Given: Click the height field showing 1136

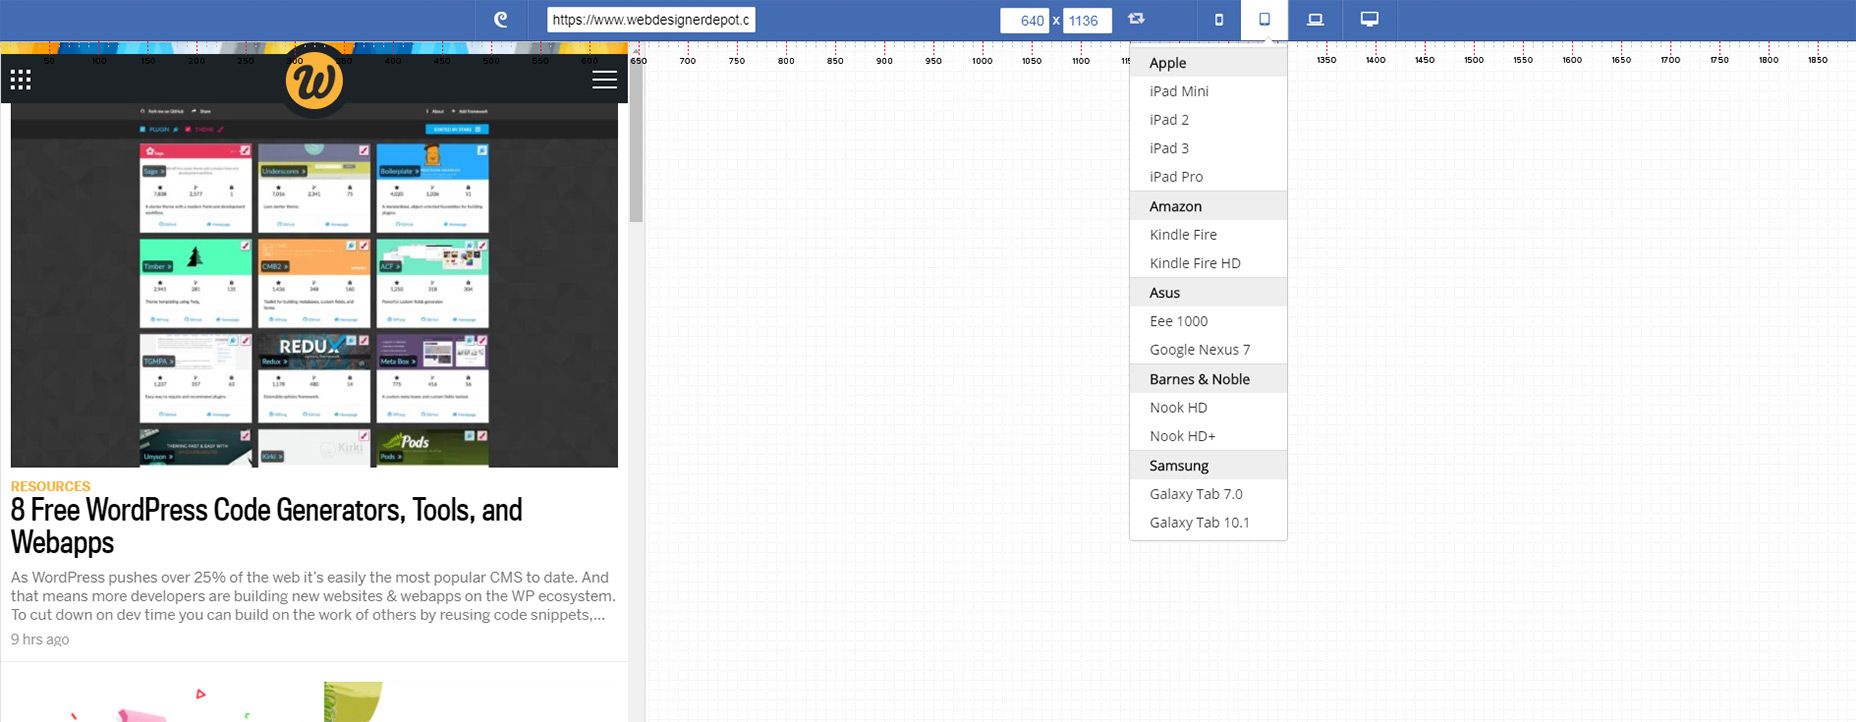Looking at the screenshot, I should tap(1086, 20).
